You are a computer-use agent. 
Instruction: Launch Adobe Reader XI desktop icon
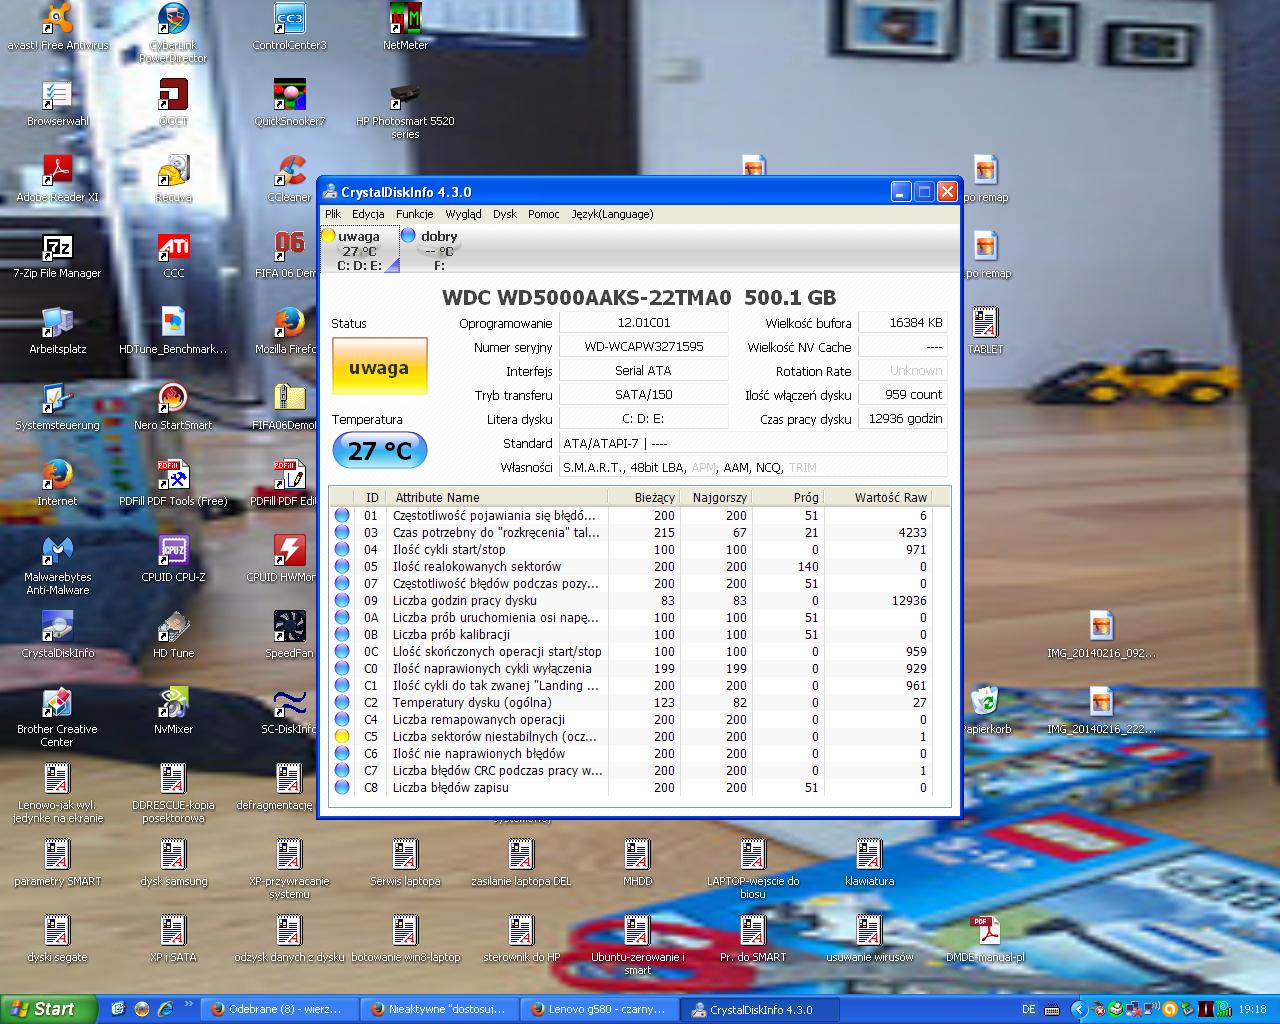pyautogui.click(x=58, y=179)
